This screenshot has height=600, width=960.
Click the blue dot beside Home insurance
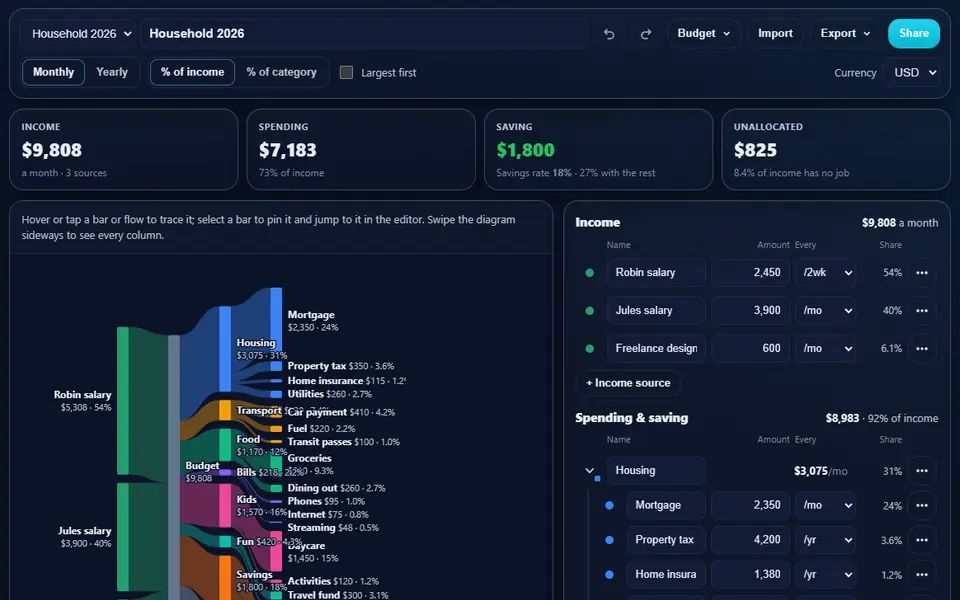click(609, 575)
